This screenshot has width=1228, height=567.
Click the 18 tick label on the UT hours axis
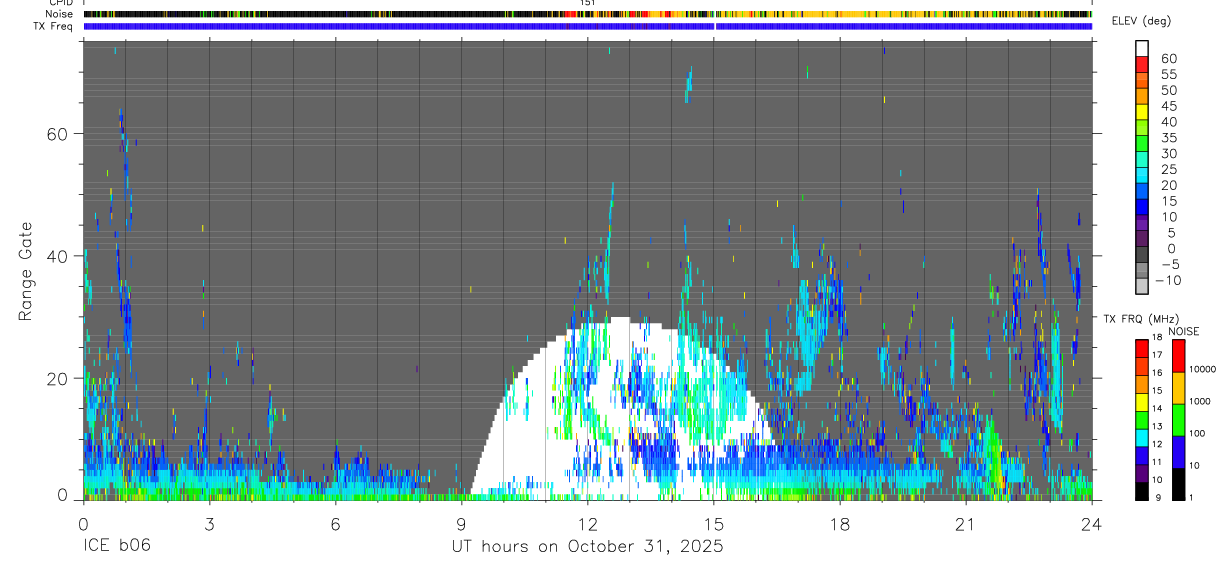tap(840, 524)
